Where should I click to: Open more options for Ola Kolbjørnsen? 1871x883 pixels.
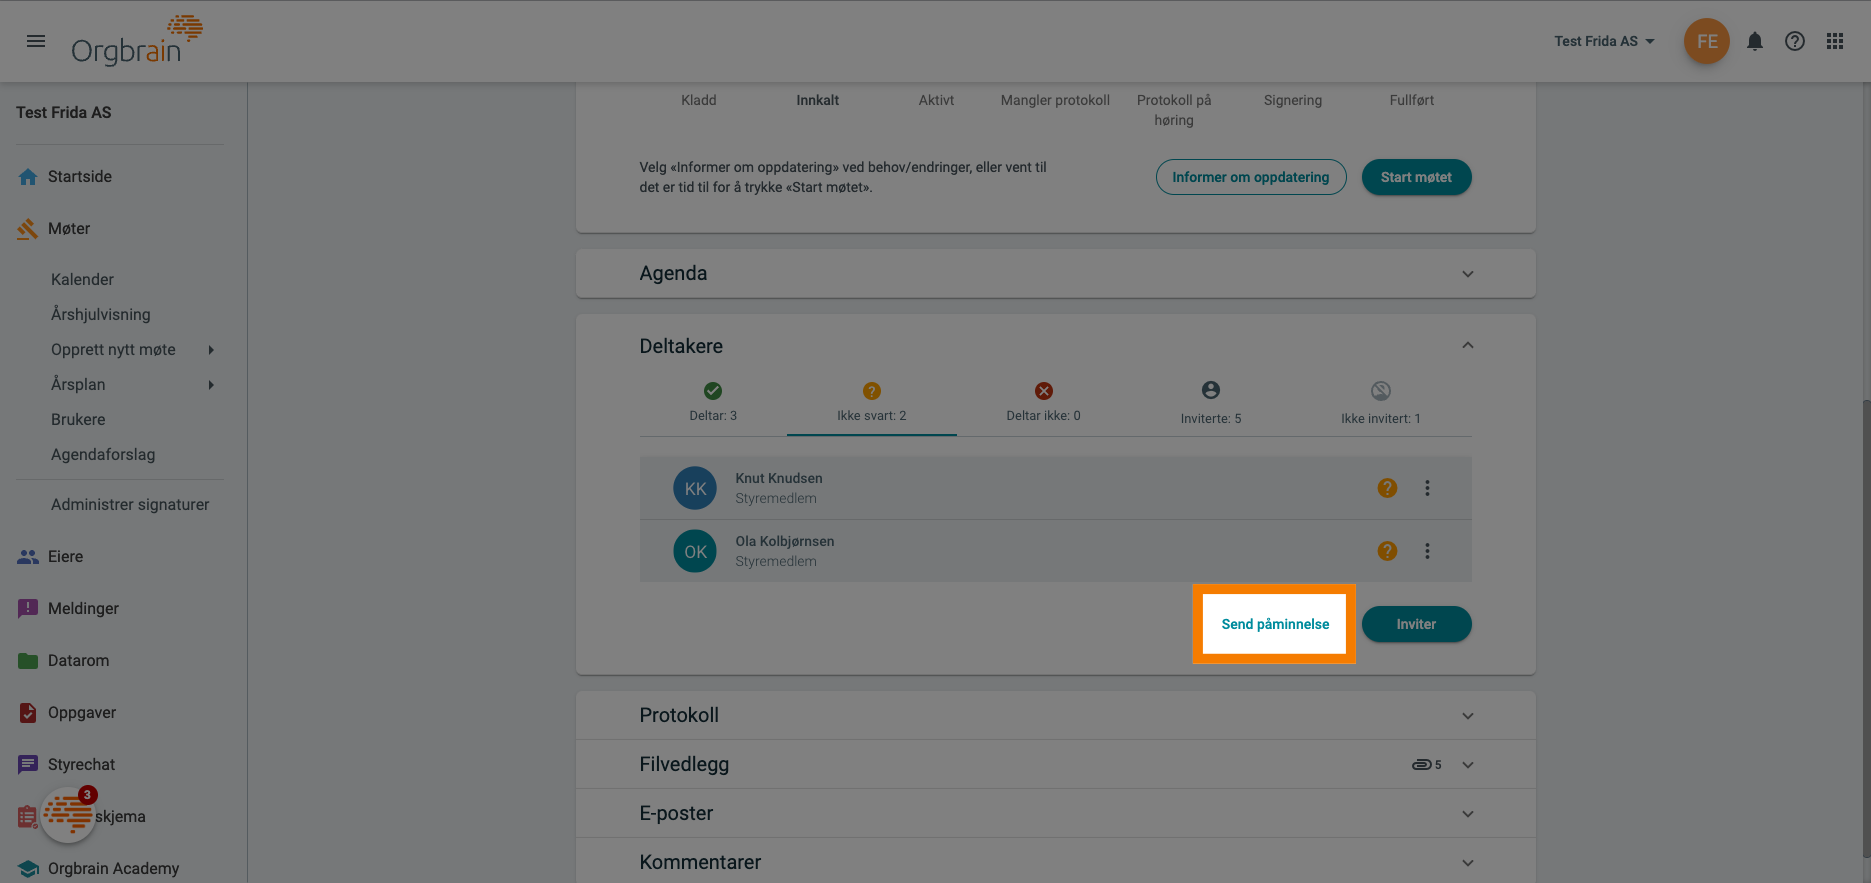coord(1427,551)
